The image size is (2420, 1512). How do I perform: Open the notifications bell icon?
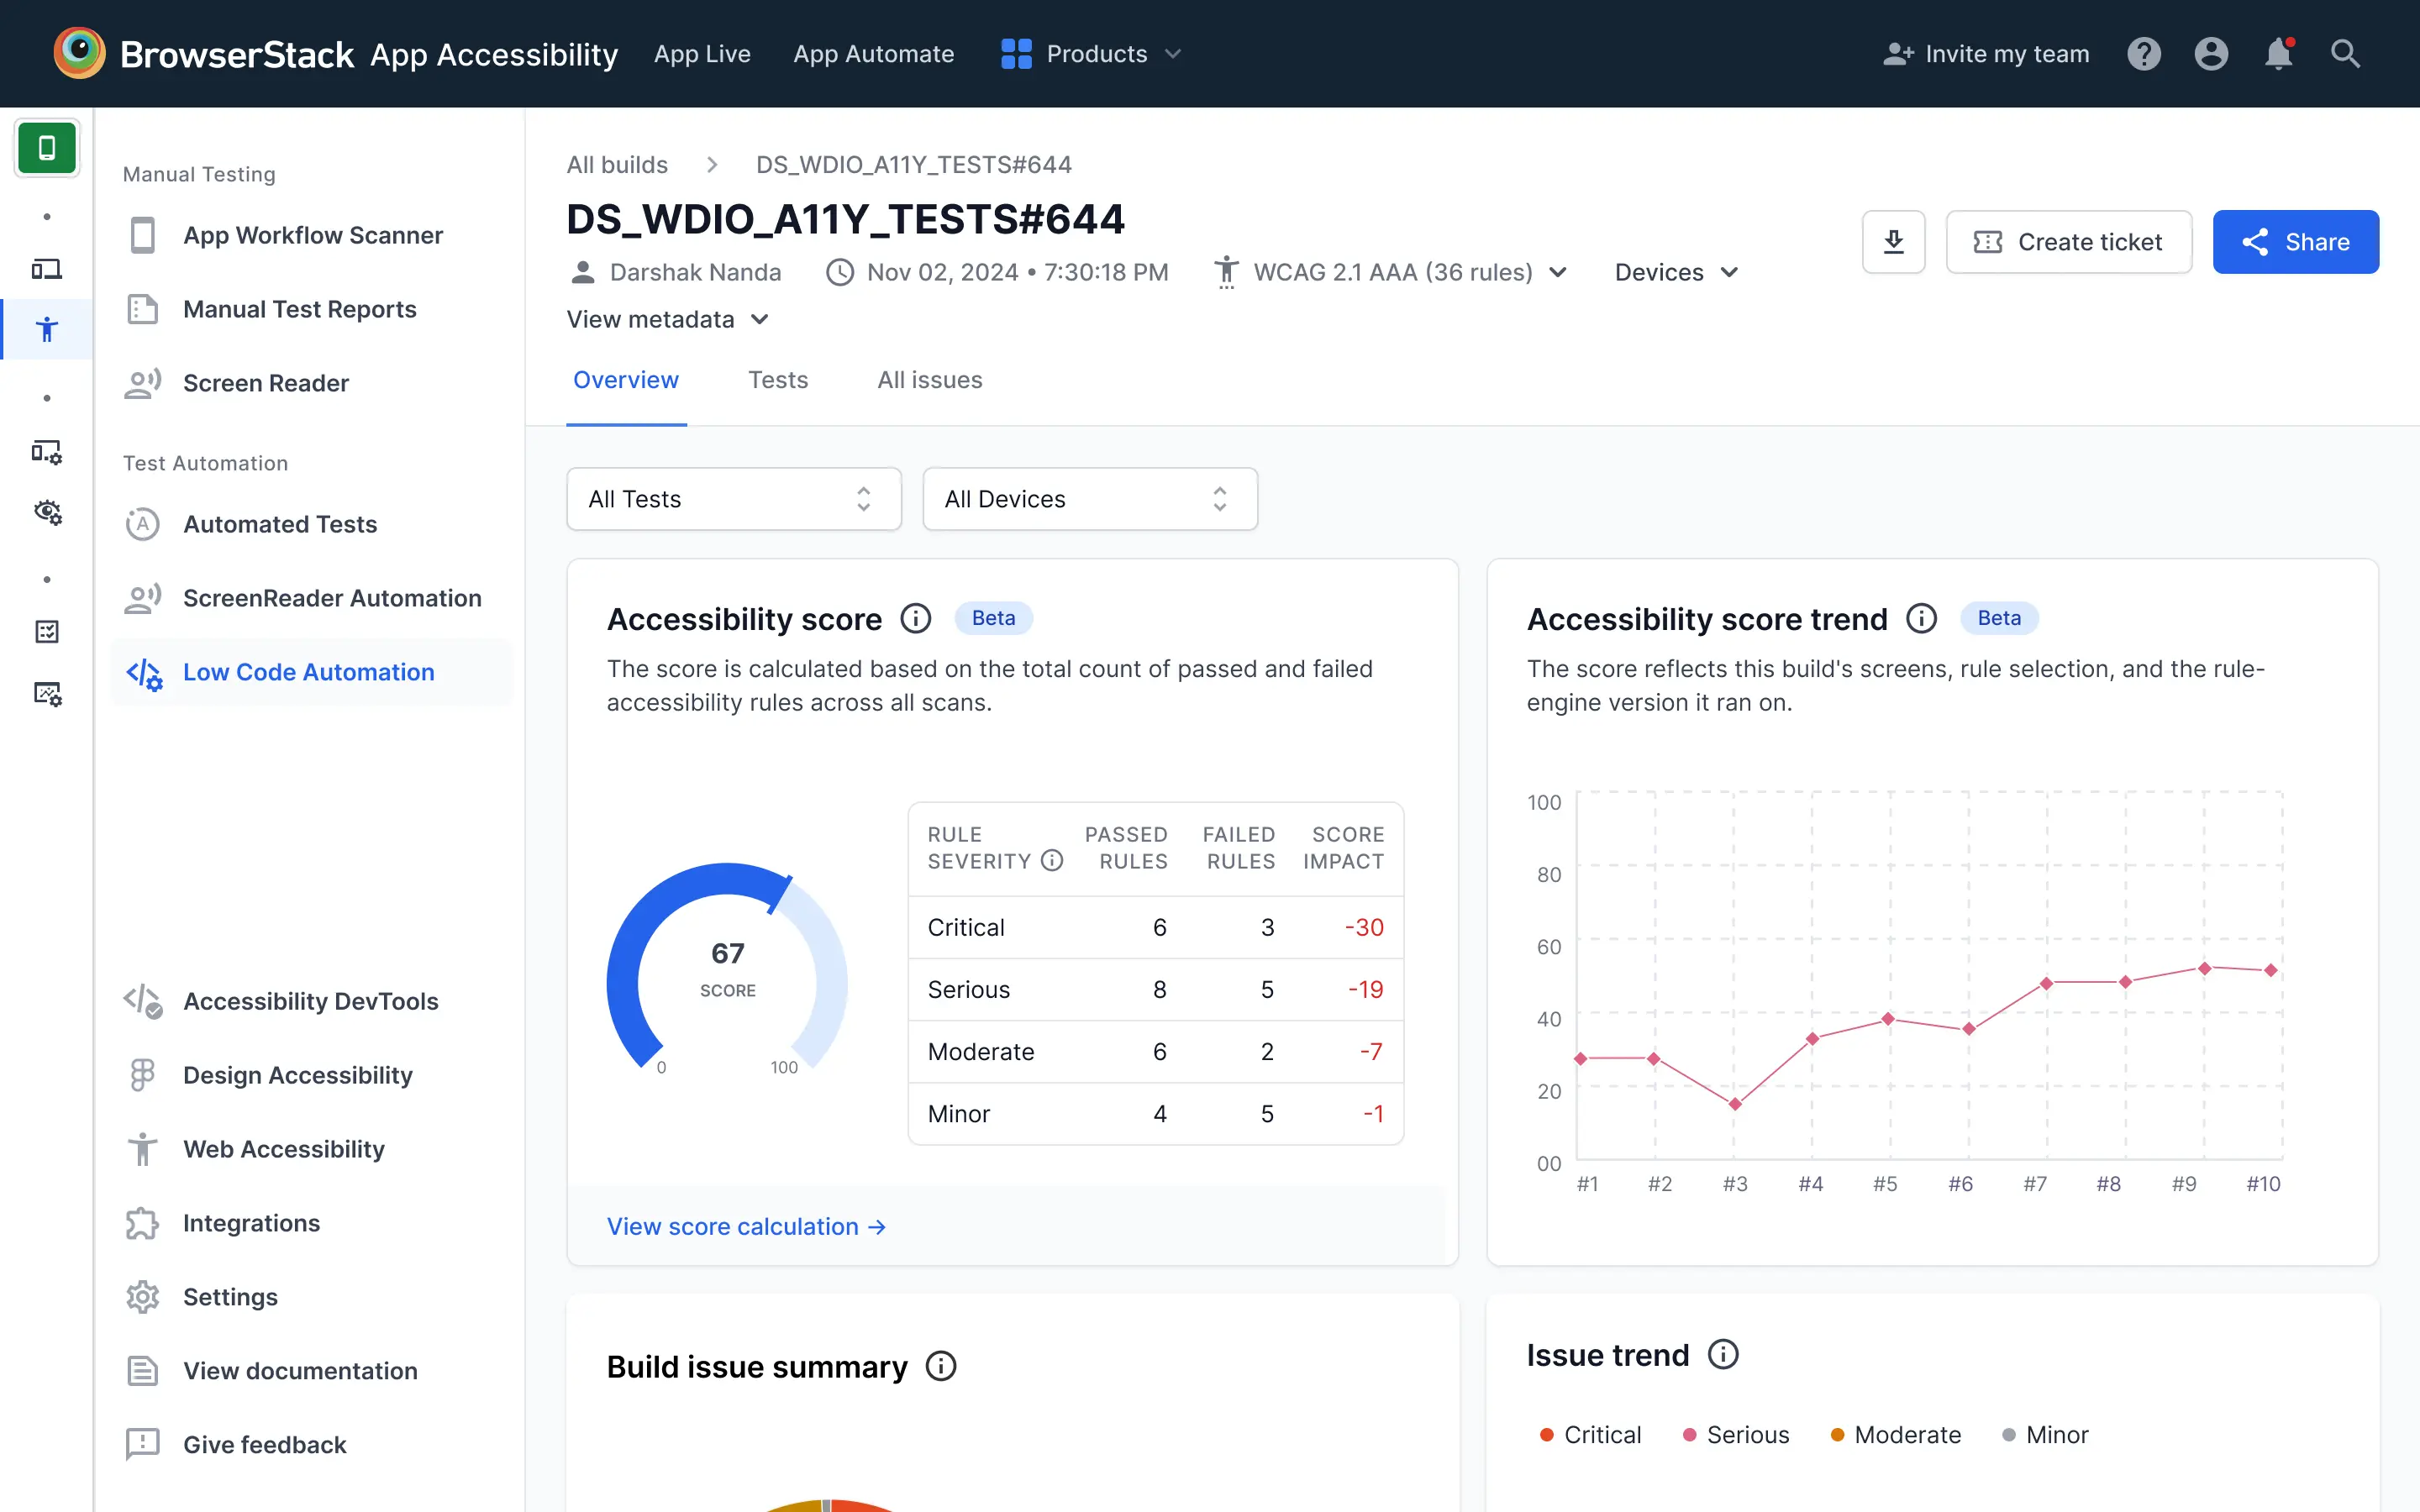click(x=2279, y=54)
